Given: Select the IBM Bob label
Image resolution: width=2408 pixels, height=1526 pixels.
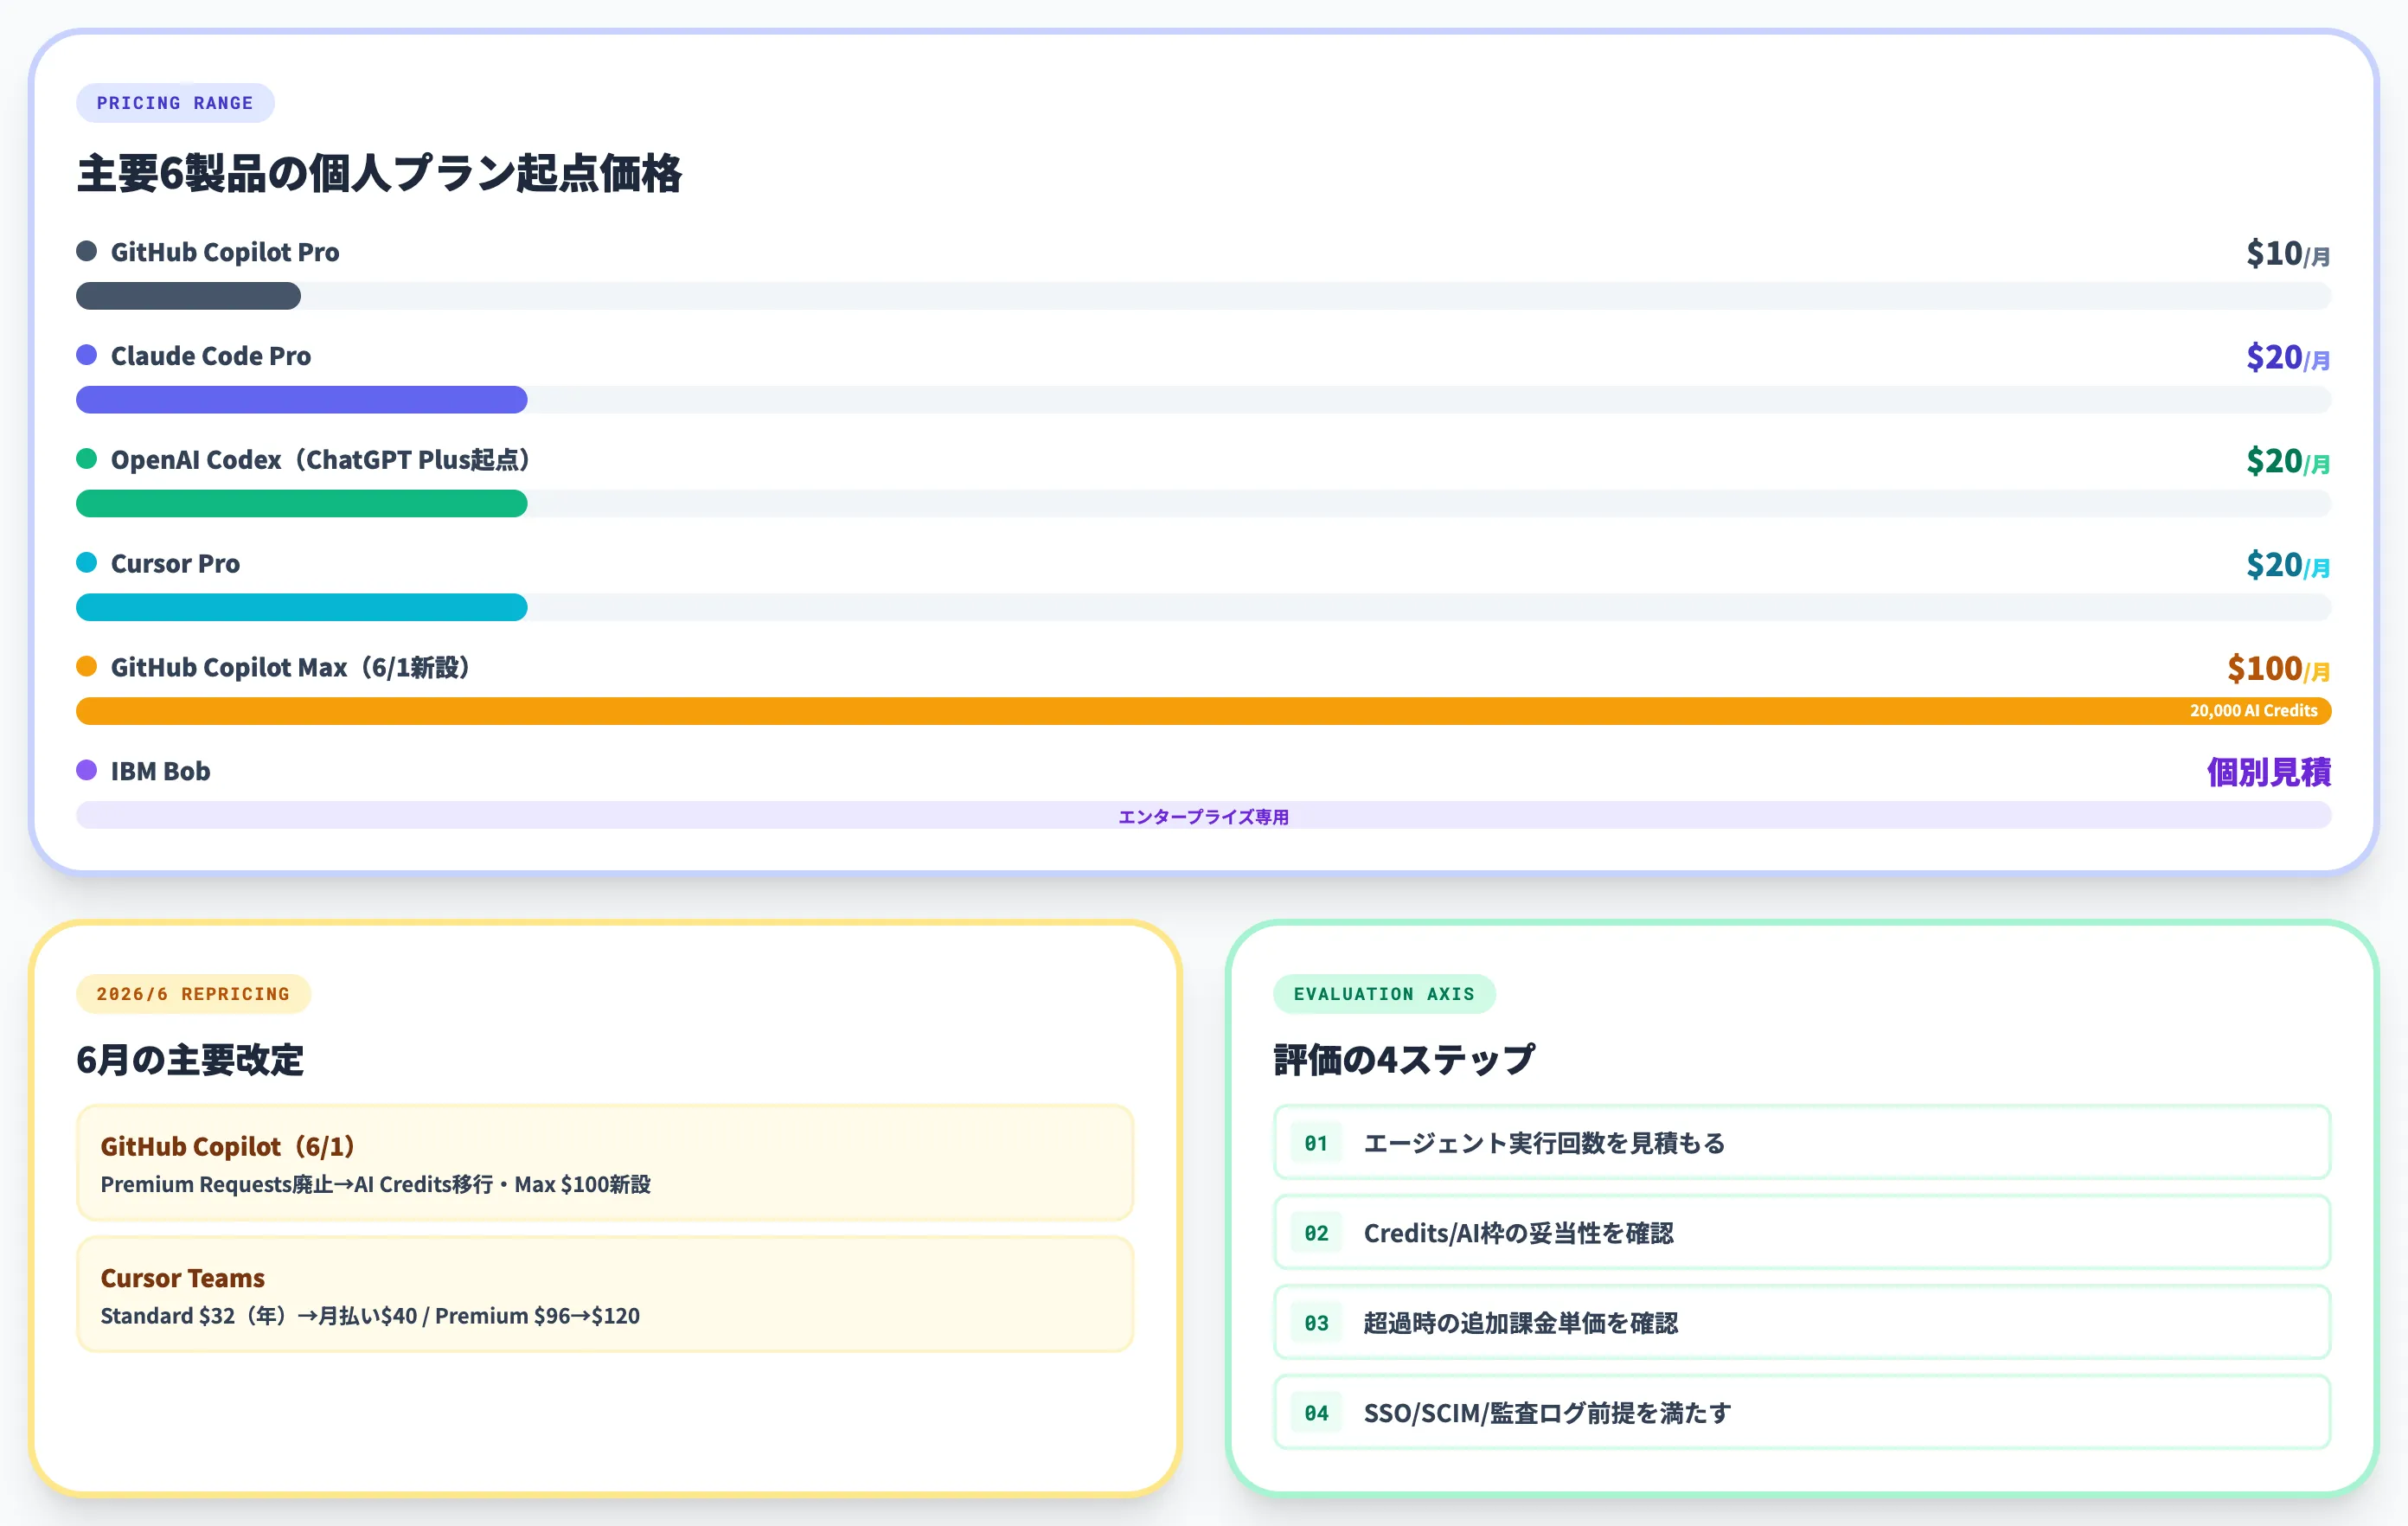Looking at the screenshot, I should click(160, 772).
